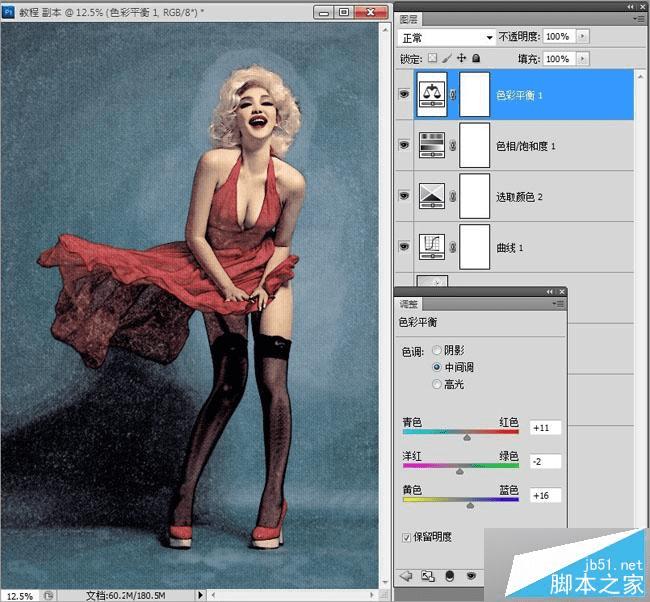
Task: Expand the 不透明度 opacity slider arrow
Action: pyautogui.click(x=583, y=36)
